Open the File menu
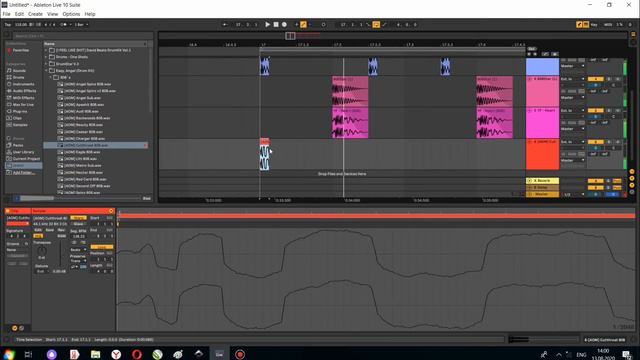640x360 pixels. pyautogui.click(x=7, y=14)
